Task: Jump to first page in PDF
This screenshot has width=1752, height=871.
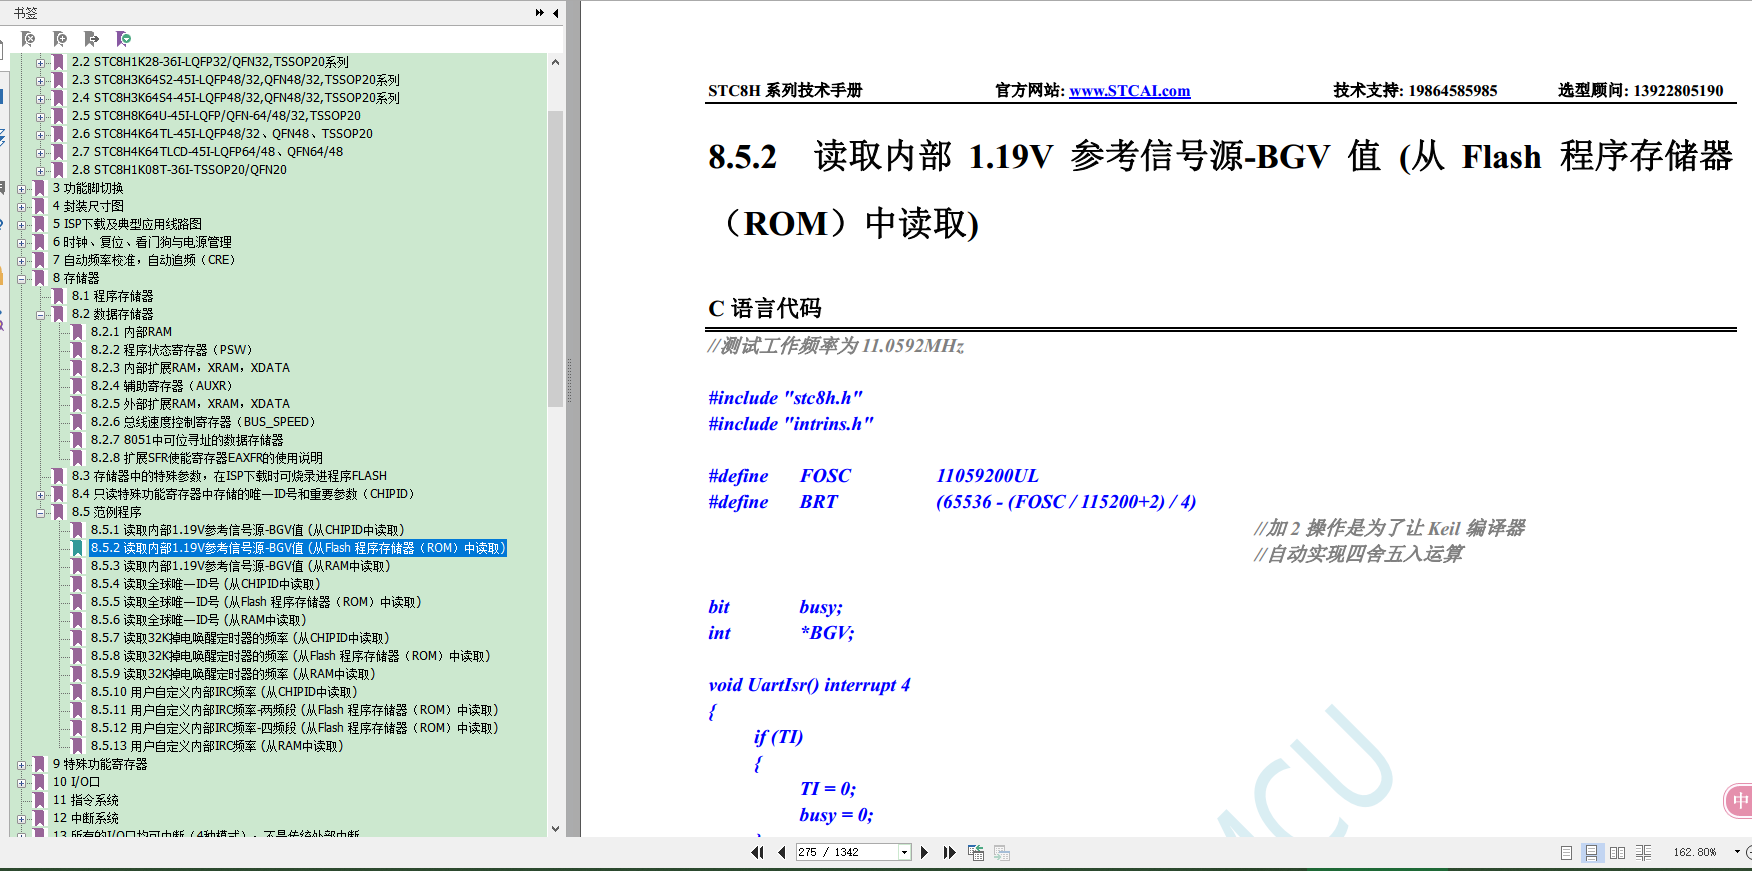Action: (757, 853)
